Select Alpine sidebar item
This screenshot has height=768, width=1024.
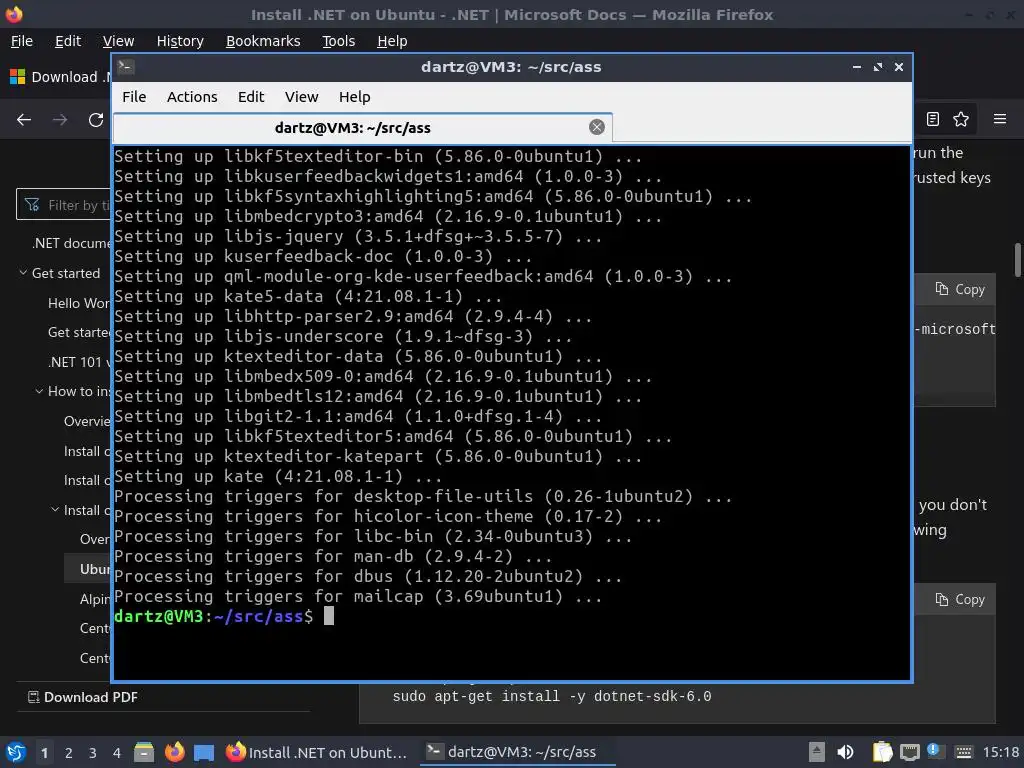pyautogui.click(x=95, y=599)
